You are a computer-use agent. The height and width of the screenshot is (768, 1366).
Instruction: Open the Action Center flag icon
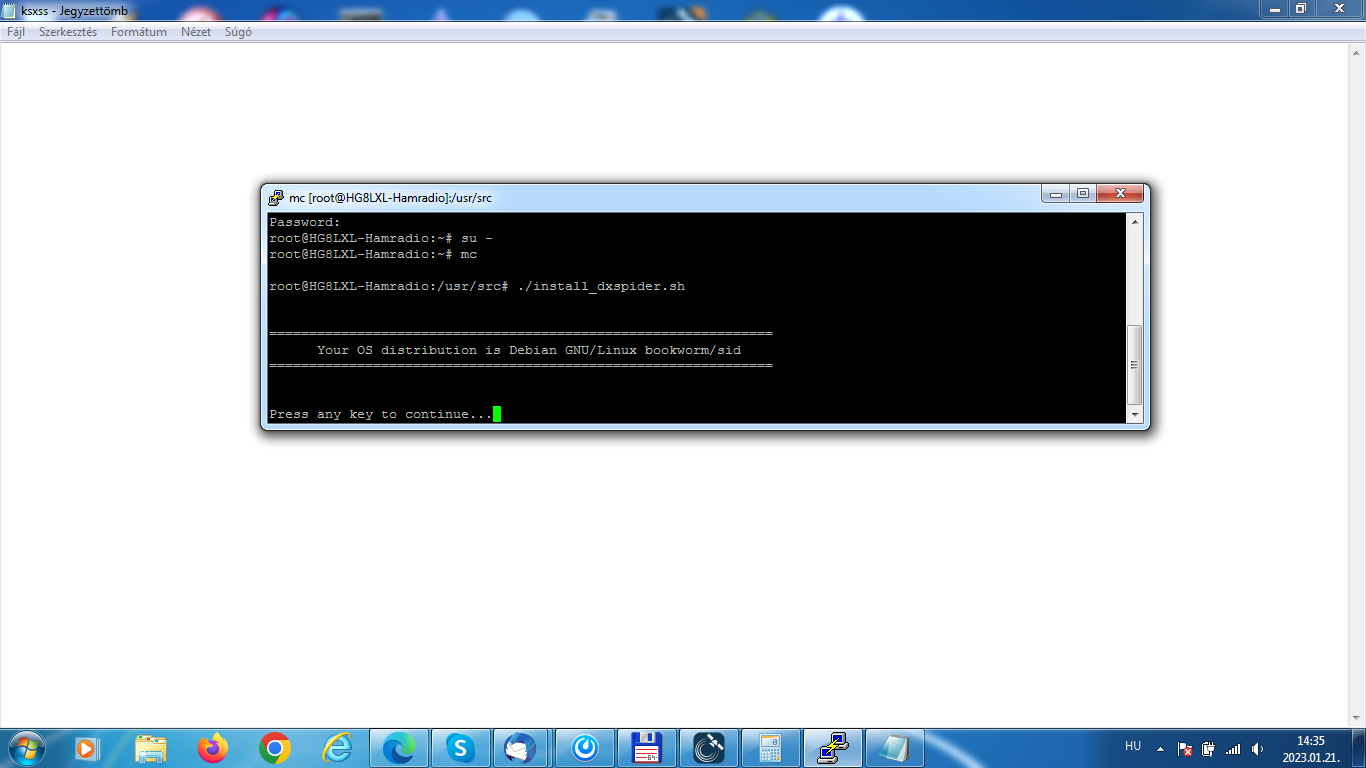point(1185,748)
